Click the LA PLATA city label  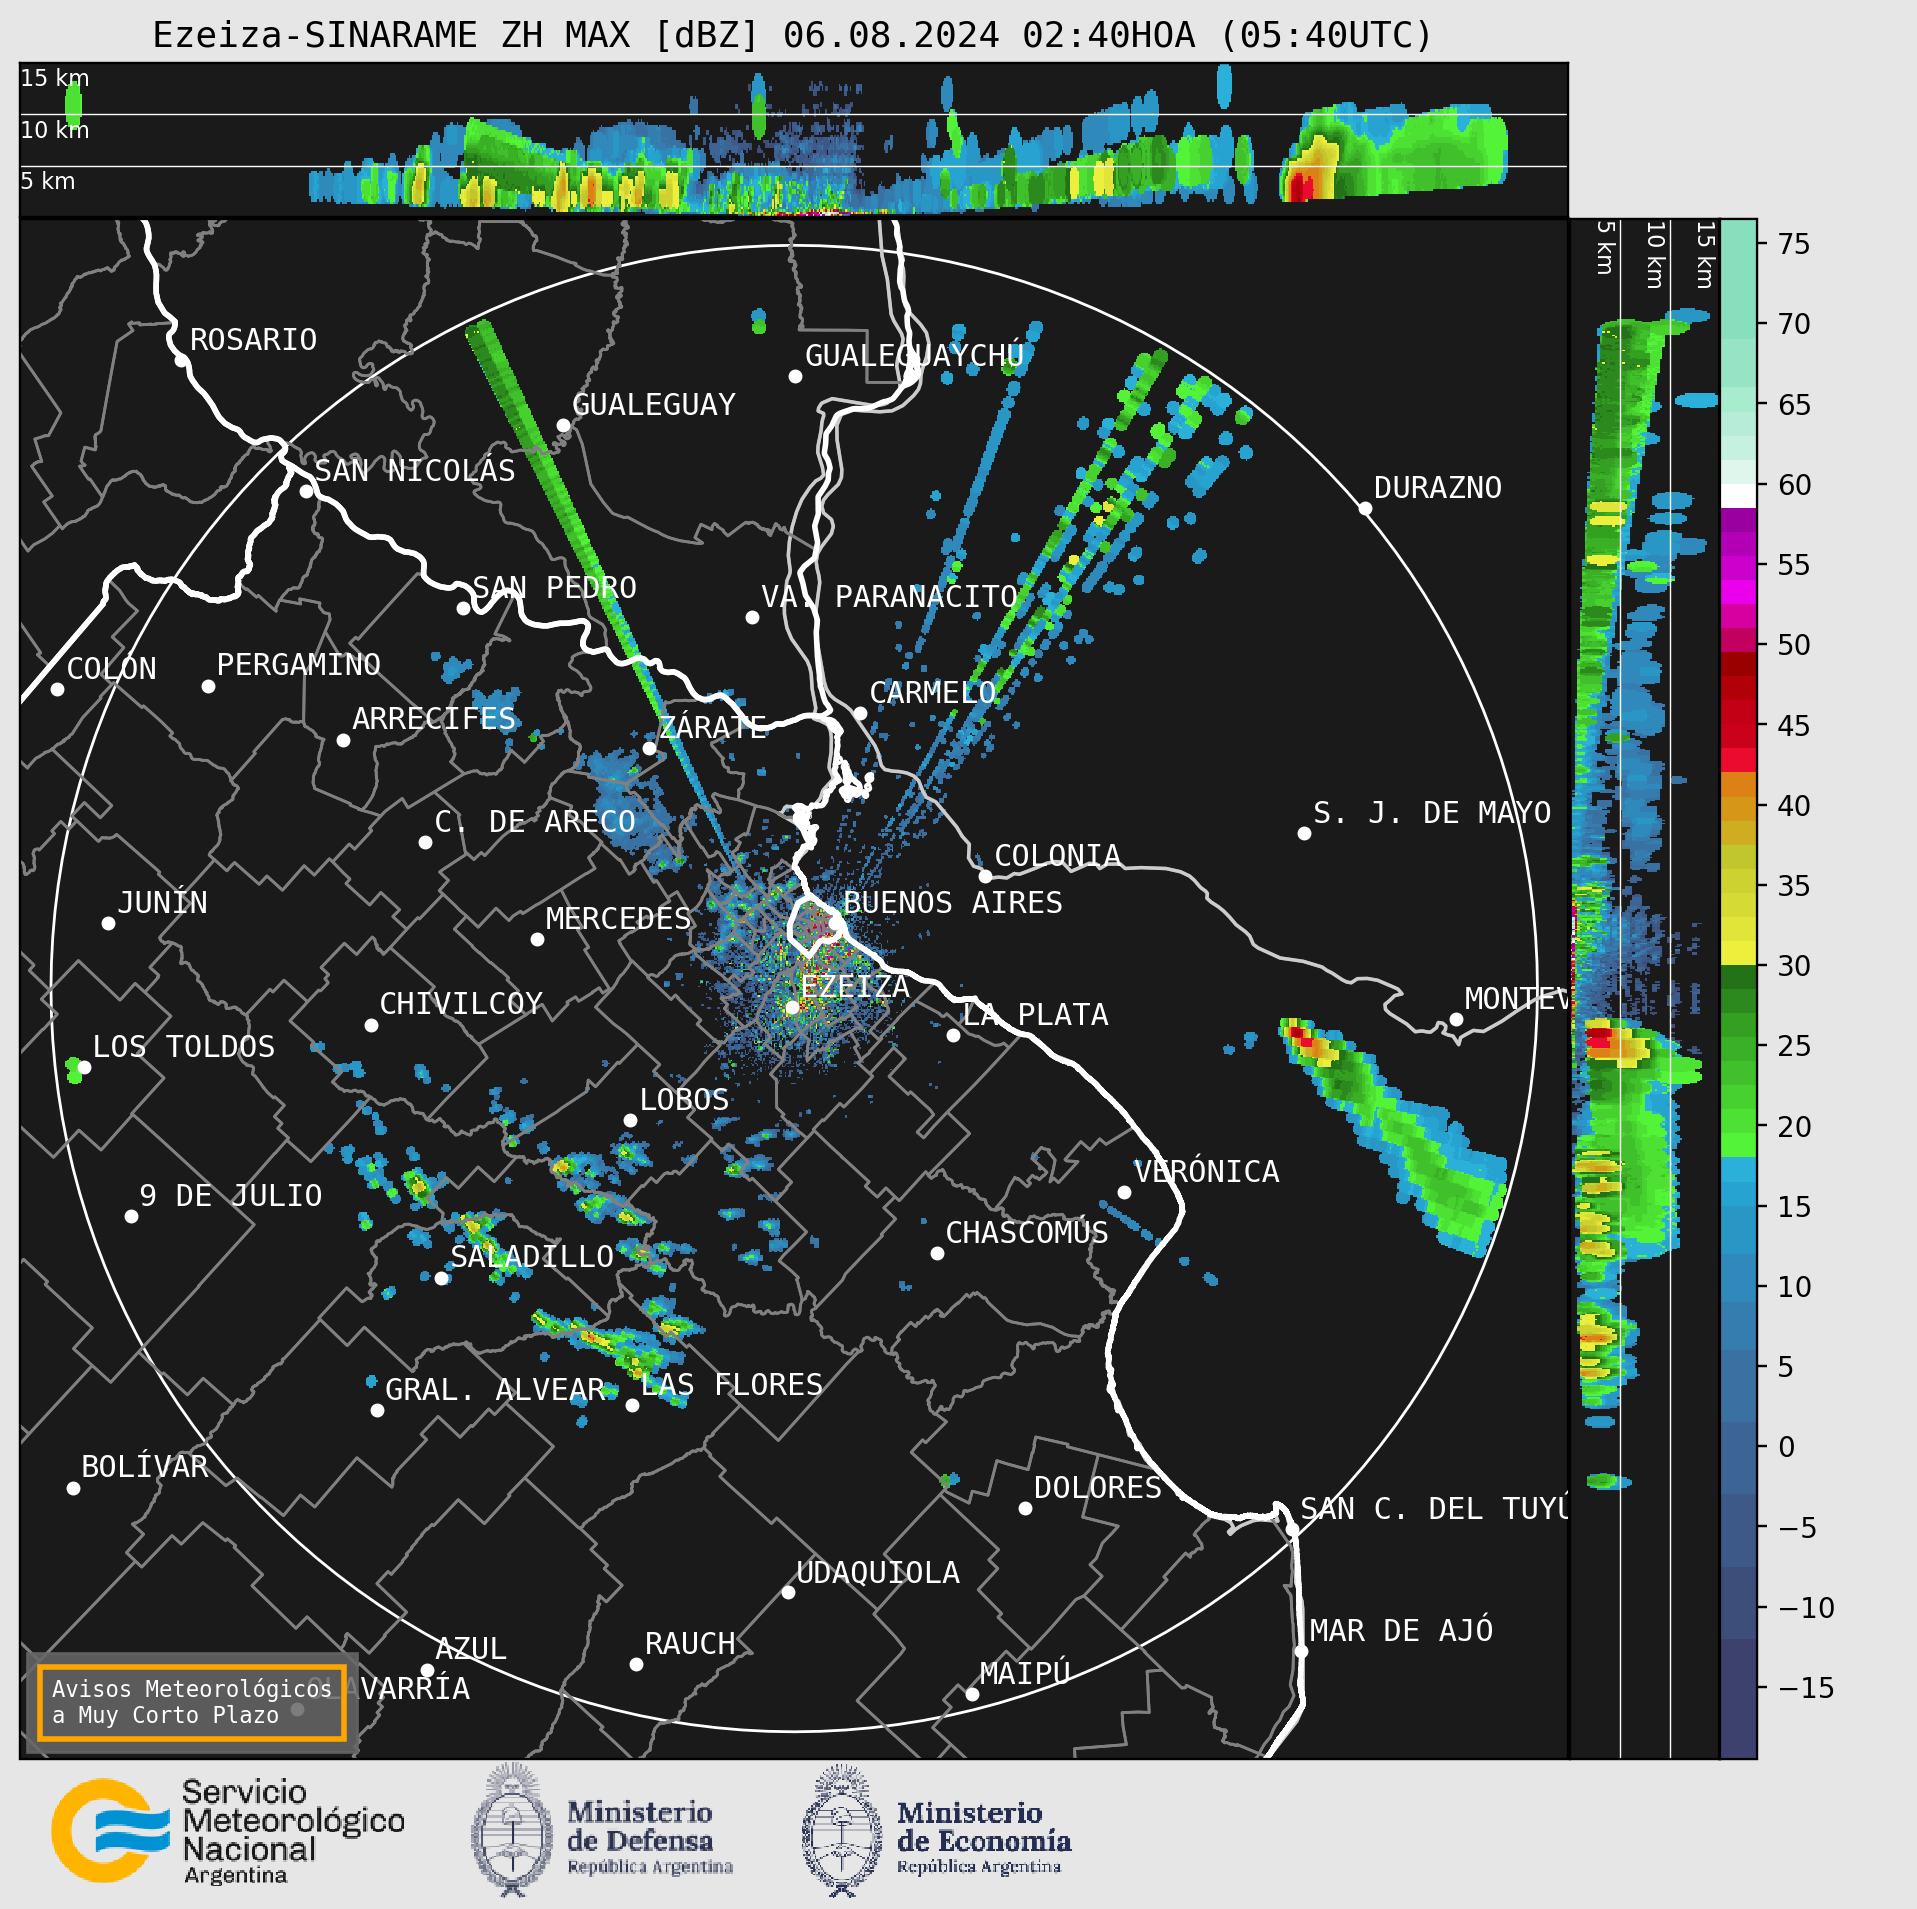[1035, 1015]
